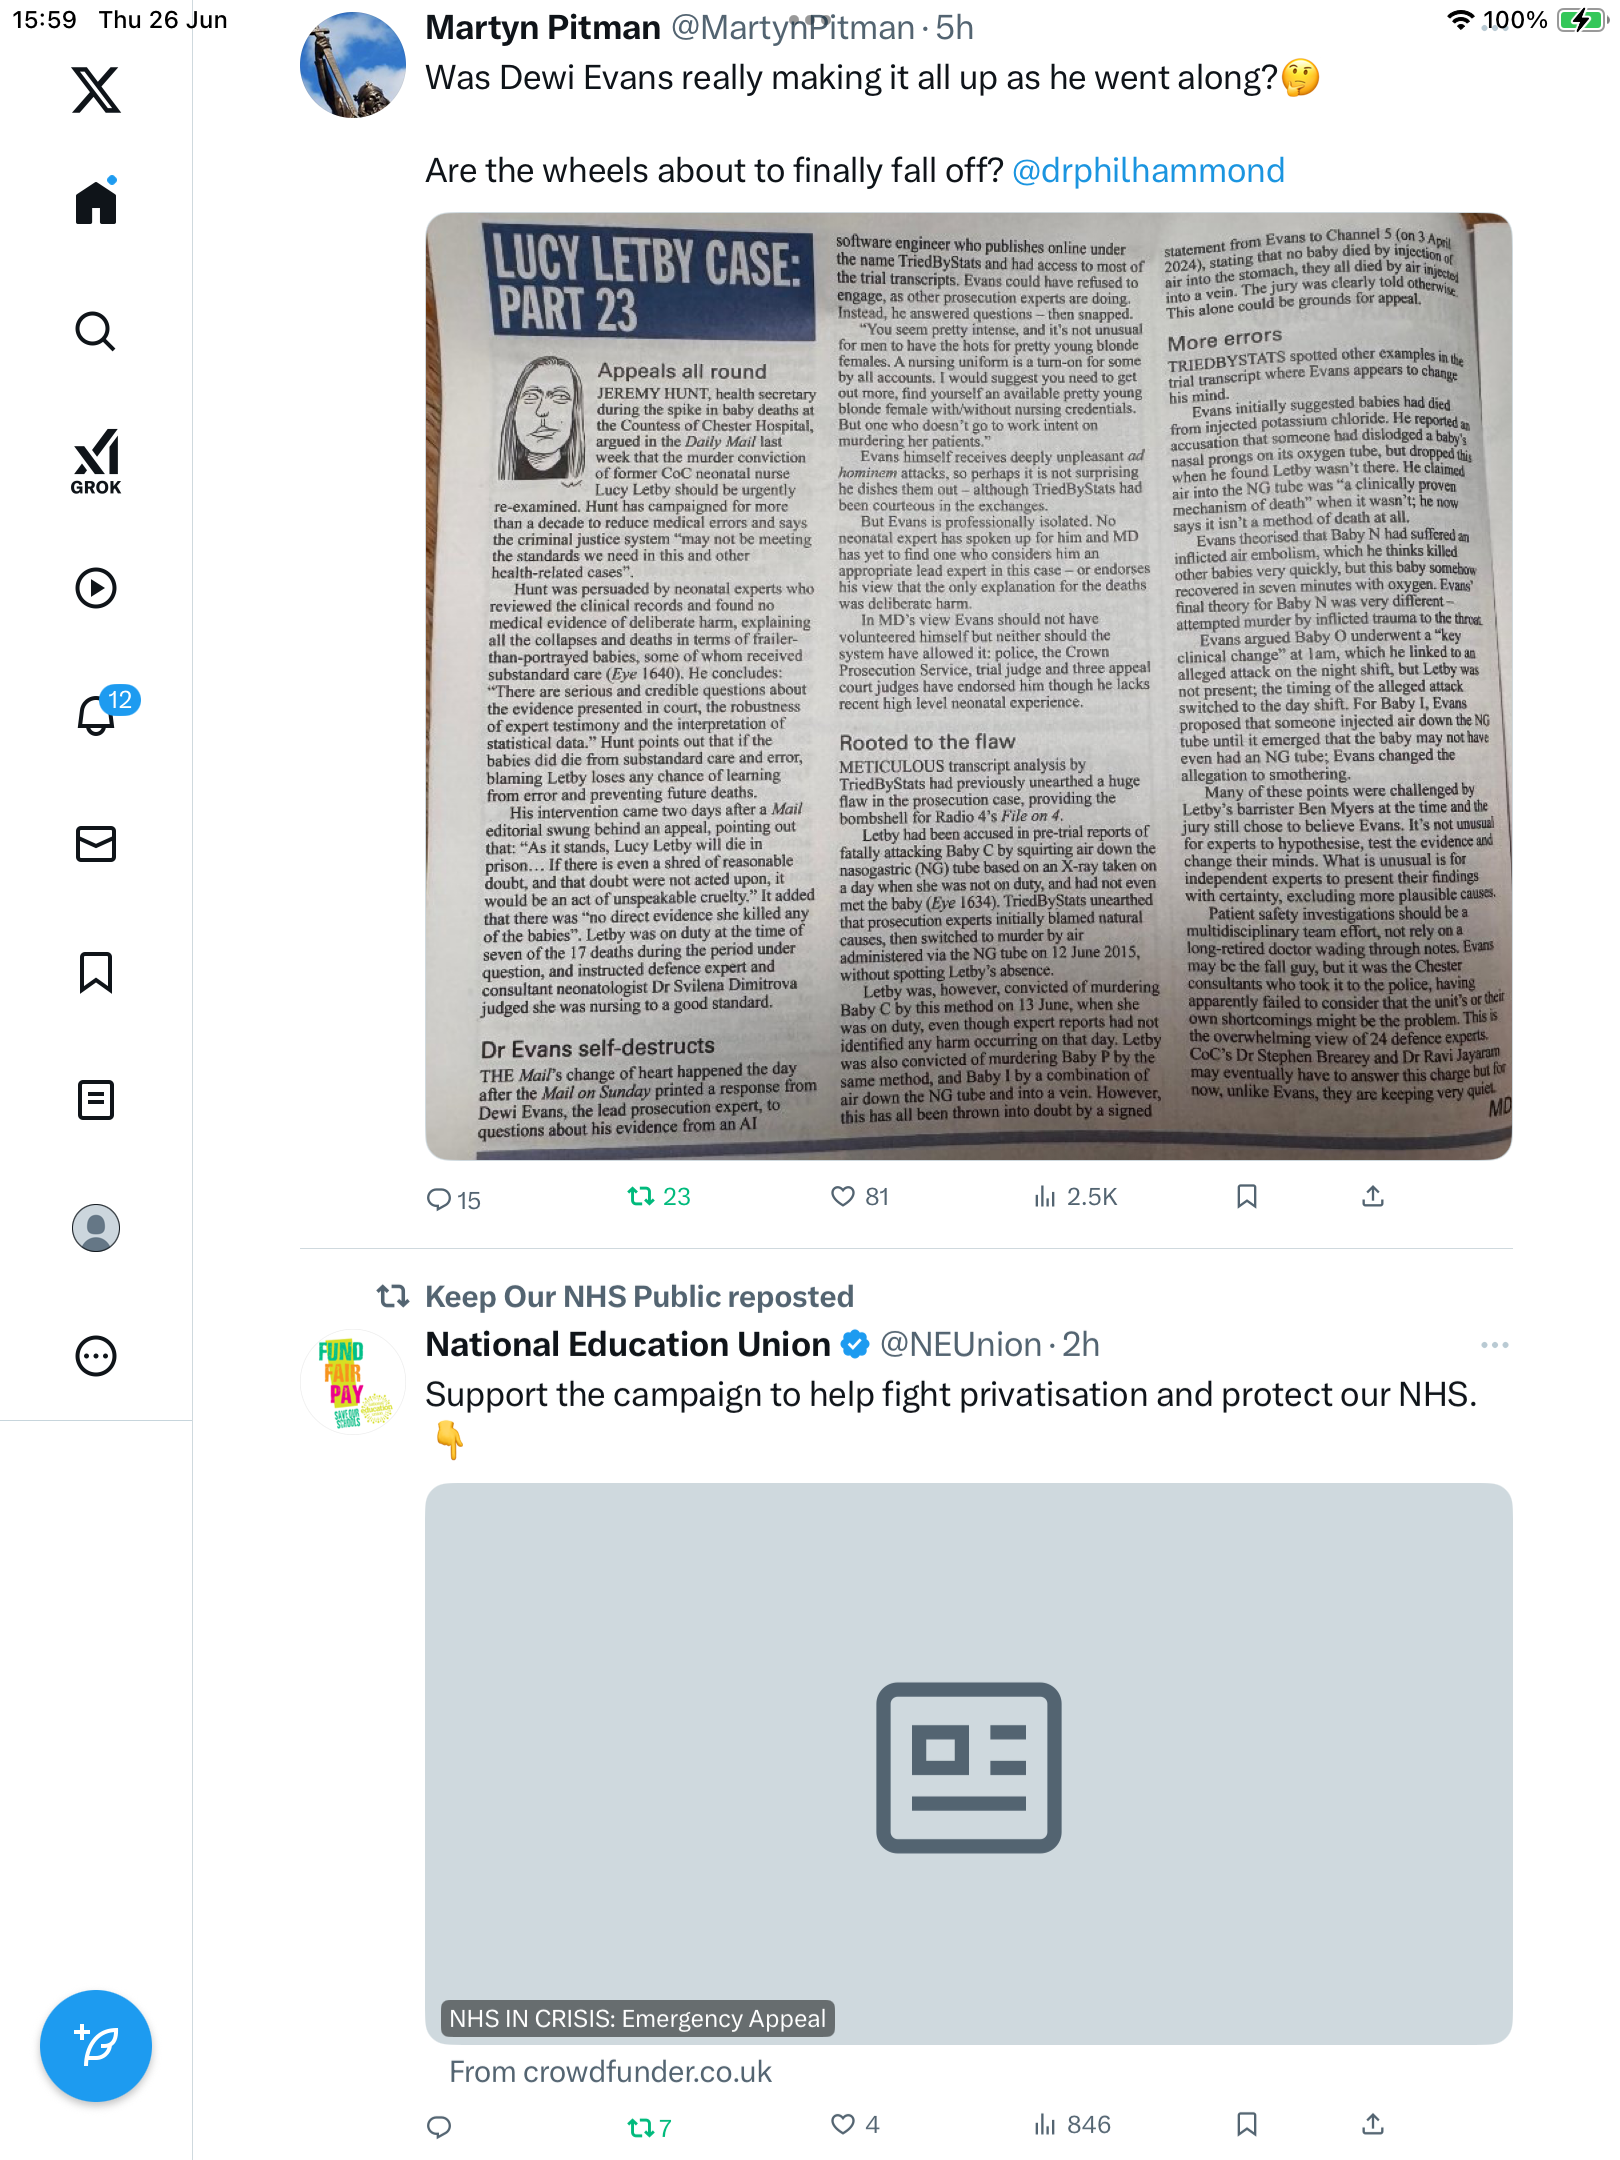
Task: Open Lists icon in sidebar
Action: [96, 1100]
